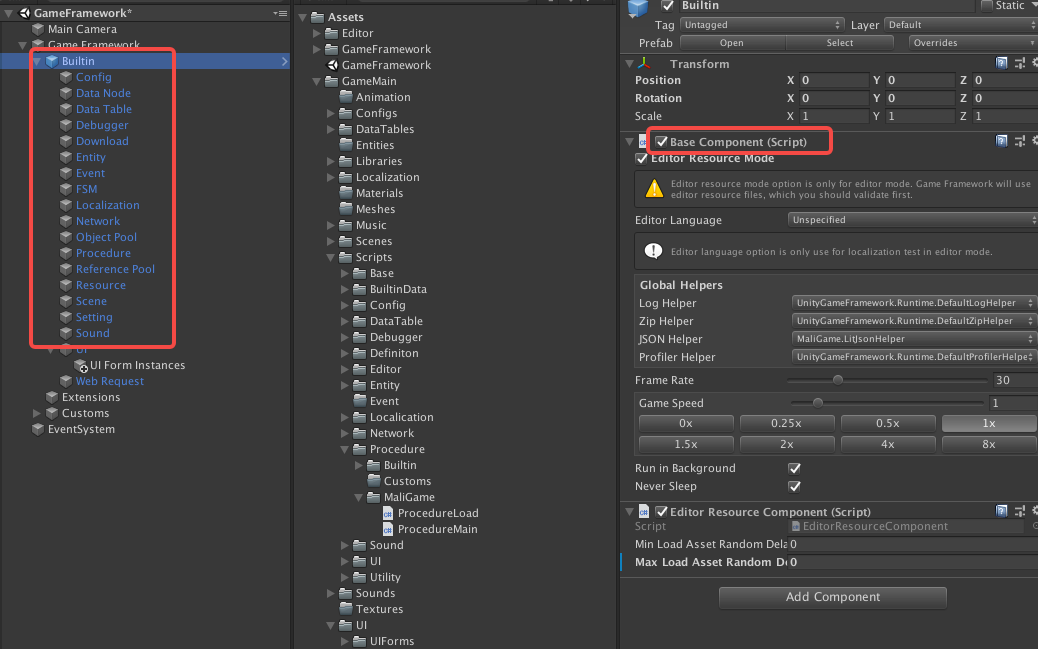This screenshot has height=649, width=1038.
Task: Open the prefab Overrides dropdown menu
Action: tap(969, 42)
